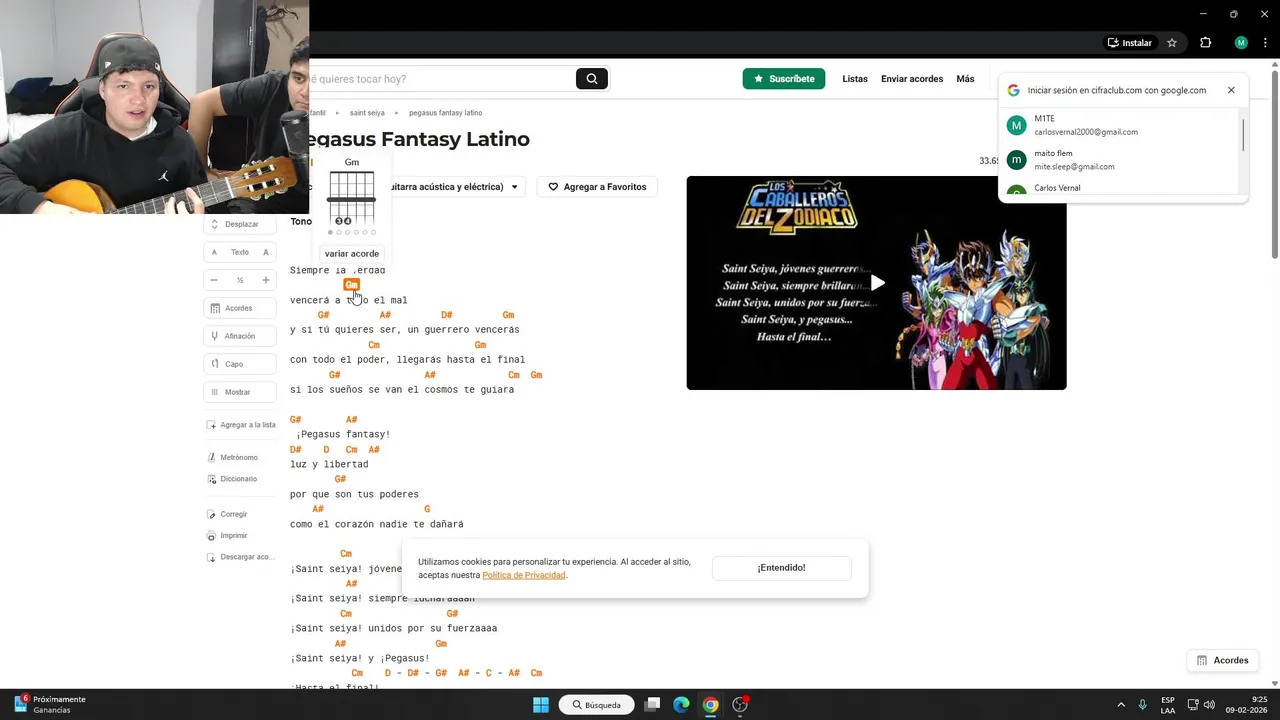Viewport: 1280px width, 720px height.
Task: Open the Windows Start menu
Action: pos(541,705)
